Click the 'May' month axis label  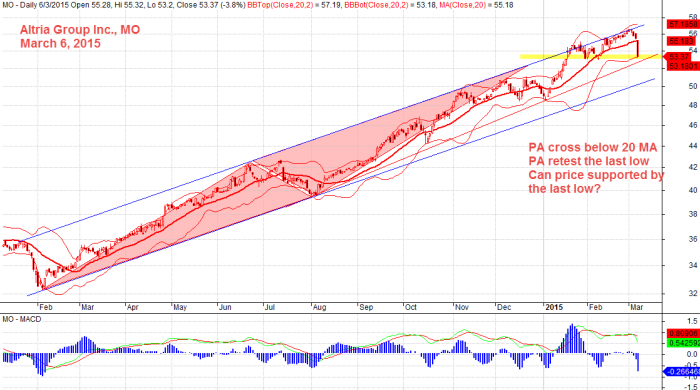[179, 307]
